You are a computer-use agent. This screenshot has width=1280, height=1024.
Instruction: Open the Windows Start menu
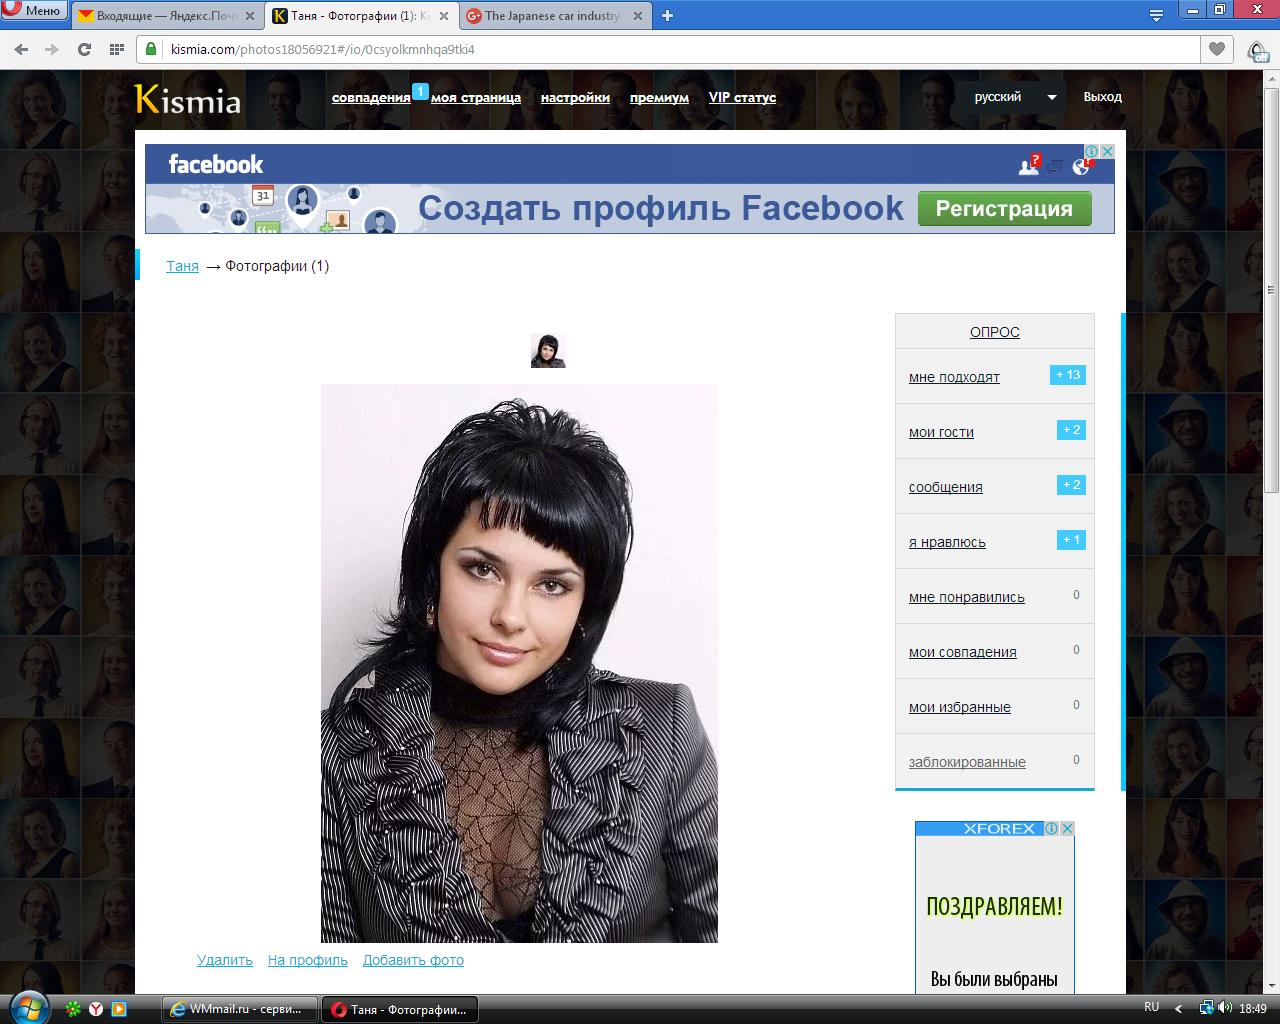pos(28,1008)
